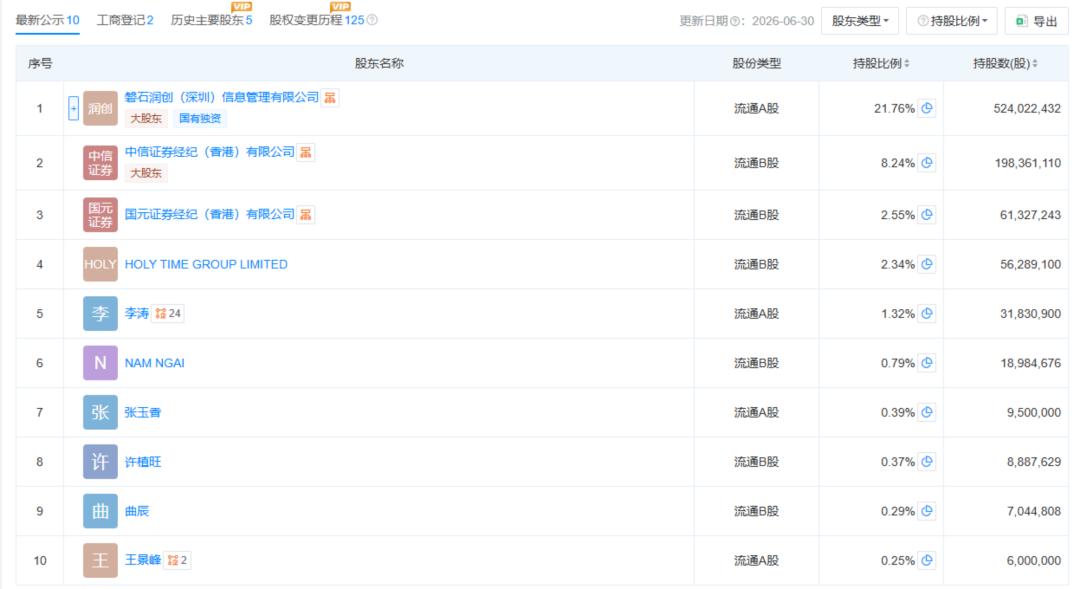Sort by 持股数(股) column header

1005,63
